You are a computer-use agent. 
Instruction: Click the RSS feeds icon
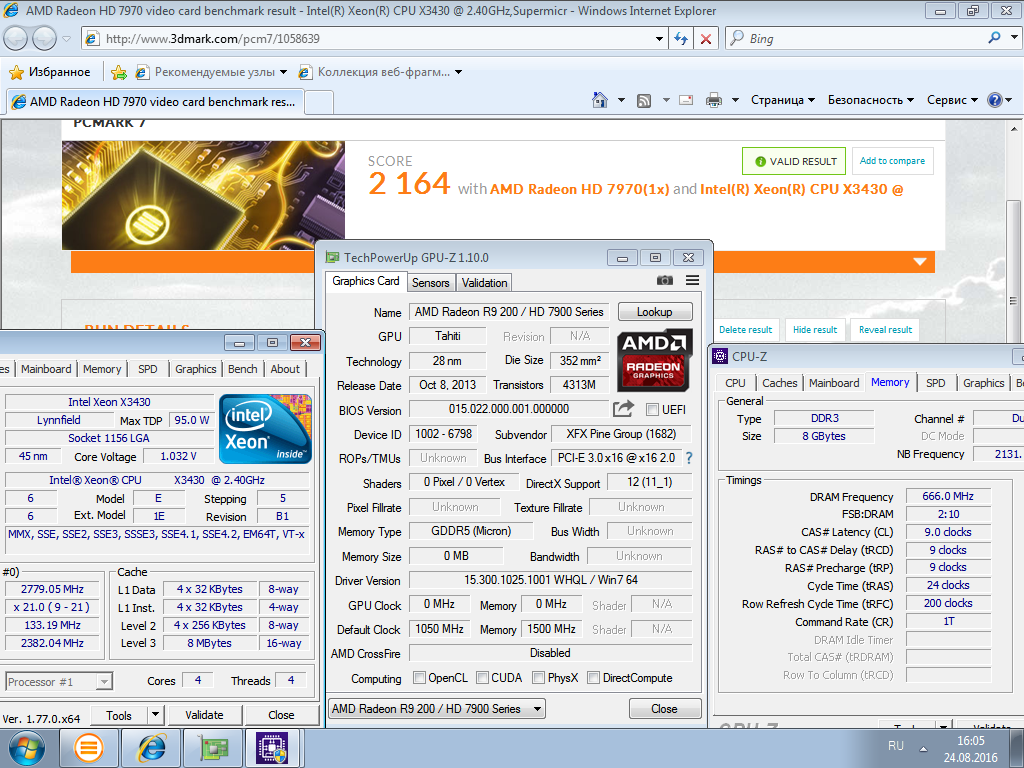tap(644, 101)
